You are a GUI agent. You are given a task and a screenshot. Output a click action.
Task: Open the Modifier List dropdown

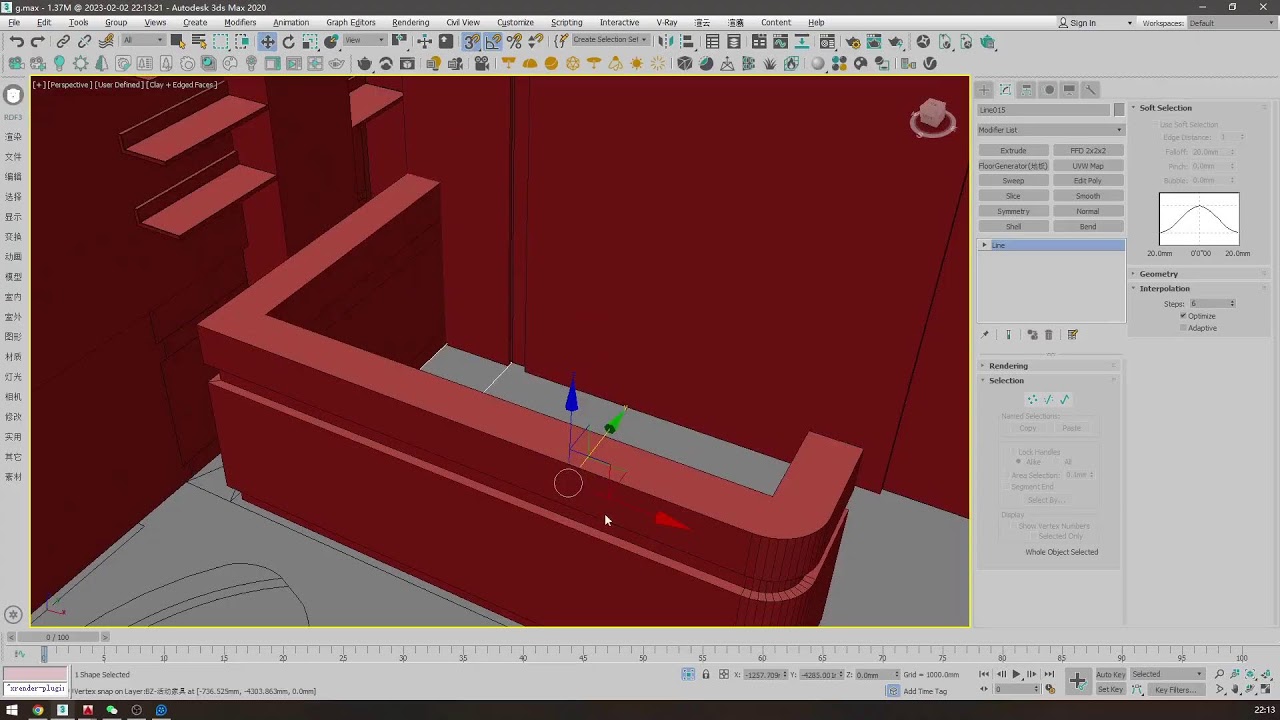click(x=1050, y=130)
